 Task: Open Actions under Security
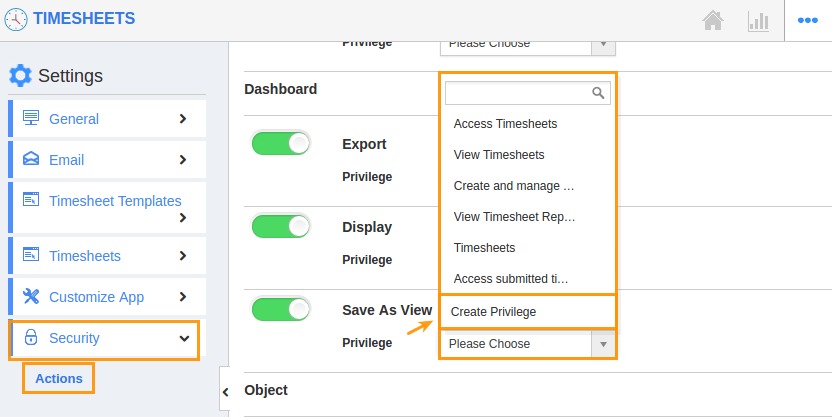[x=59, y=378]
